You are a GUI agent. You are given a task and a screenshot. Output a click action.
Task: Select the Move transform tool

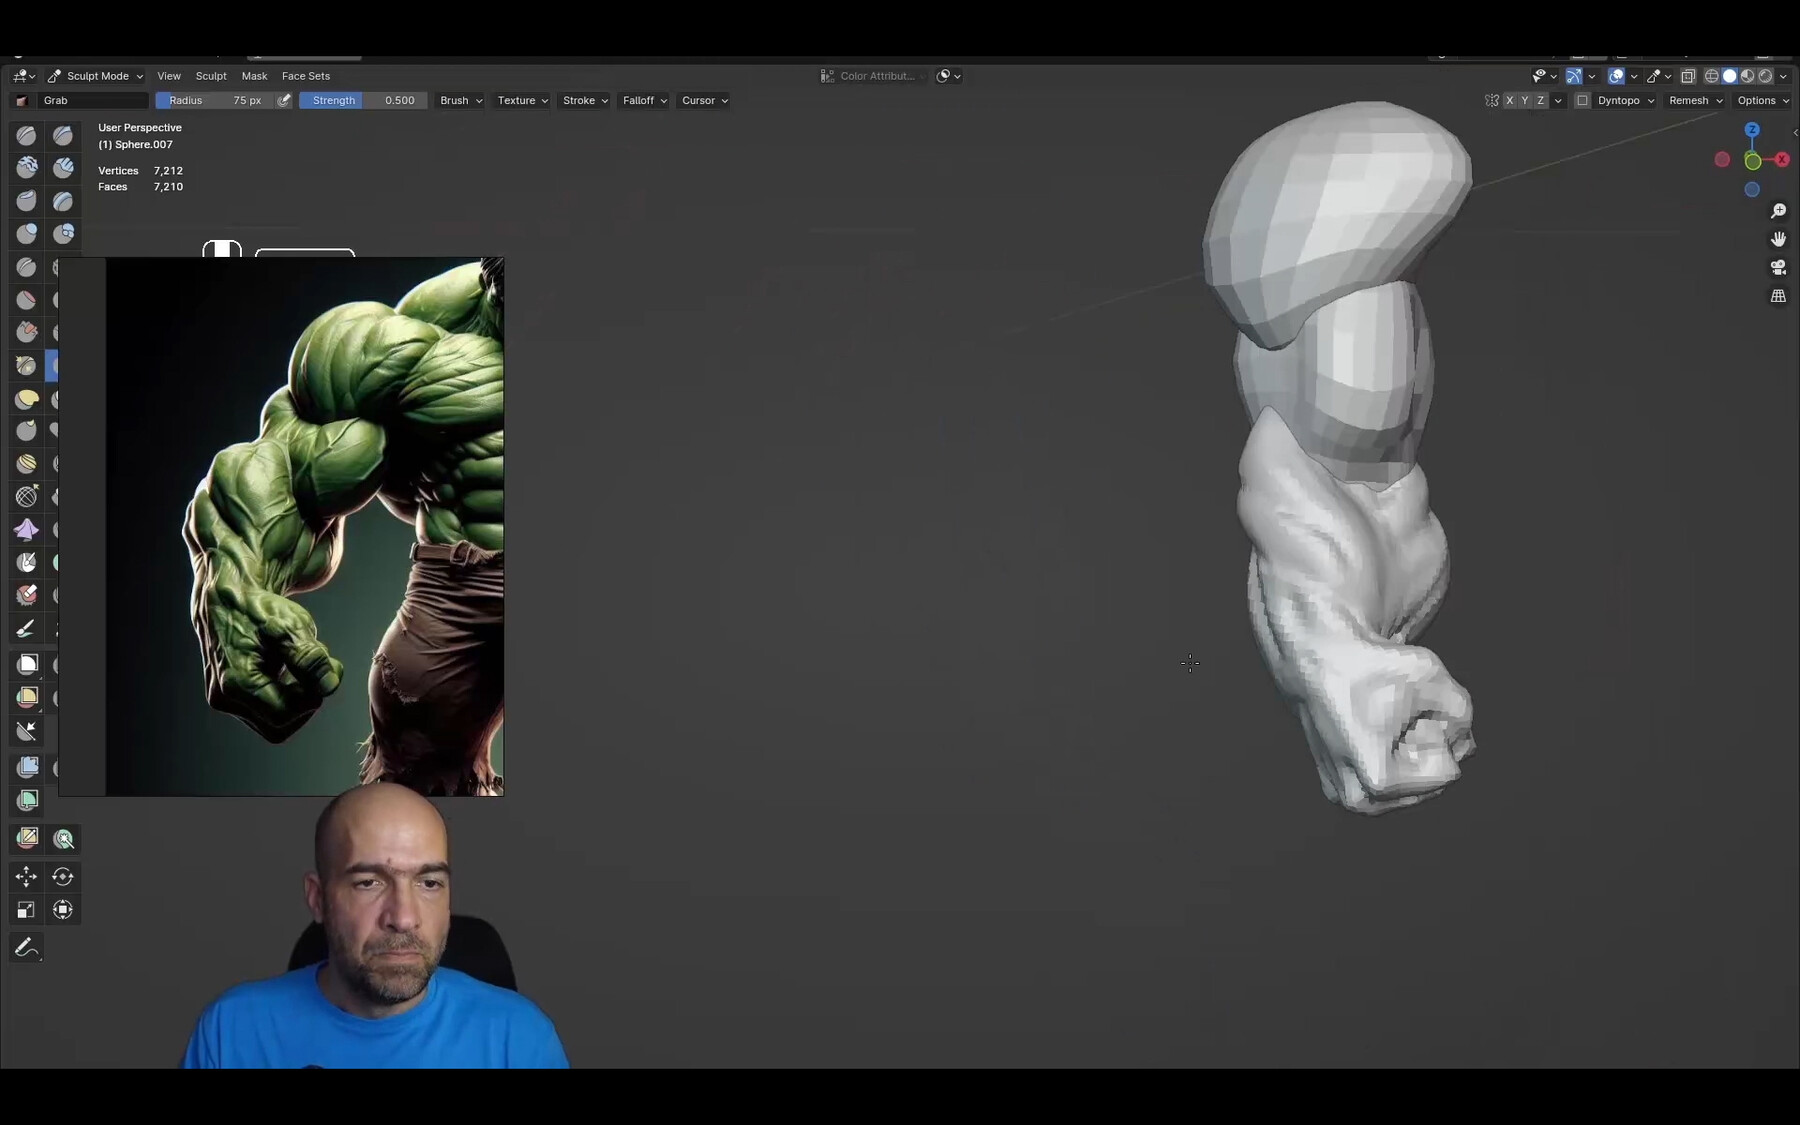tap(27, 877)
